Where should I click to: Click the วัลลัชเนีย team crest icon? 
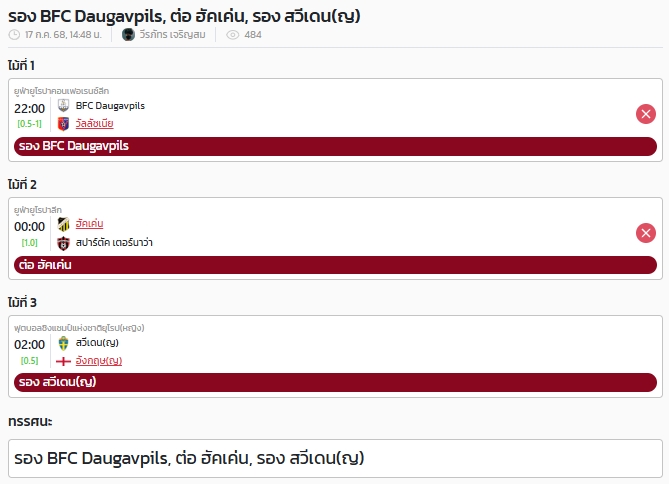tap(63, 124)
